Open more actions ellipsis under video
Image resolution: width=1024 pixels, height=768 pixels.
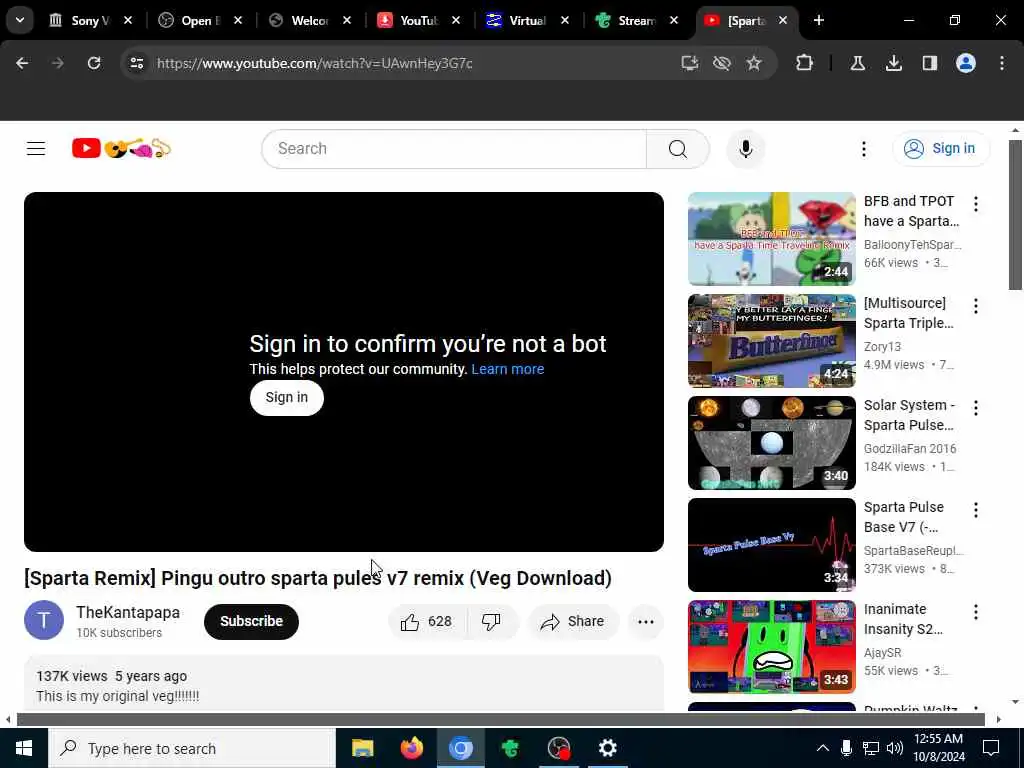click(x=646, y=621)
